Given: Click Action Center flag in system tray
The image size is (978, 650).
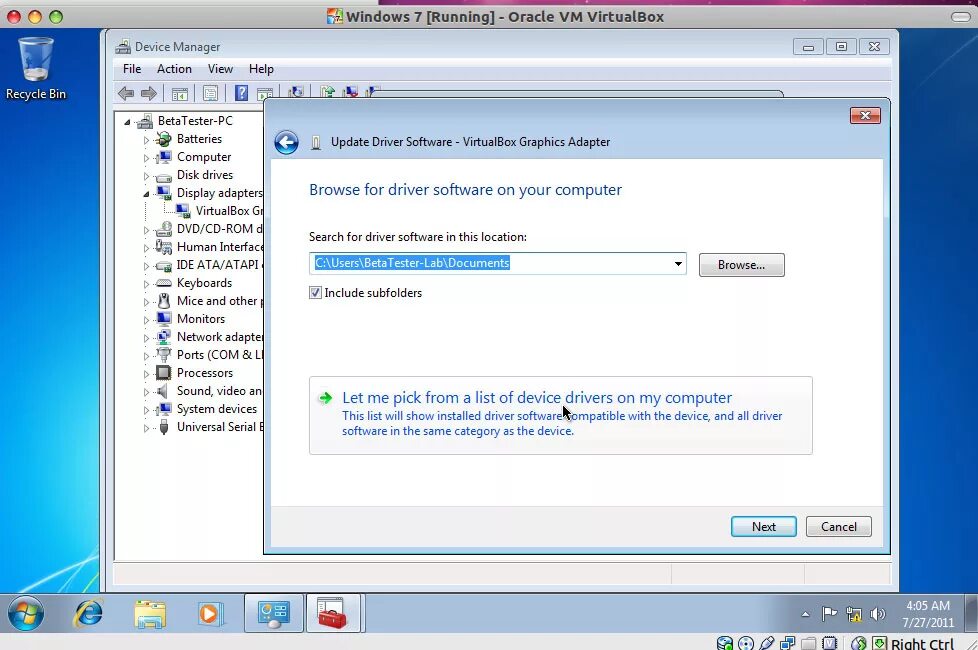Looking at the screenshot, I should pos(829,614).
